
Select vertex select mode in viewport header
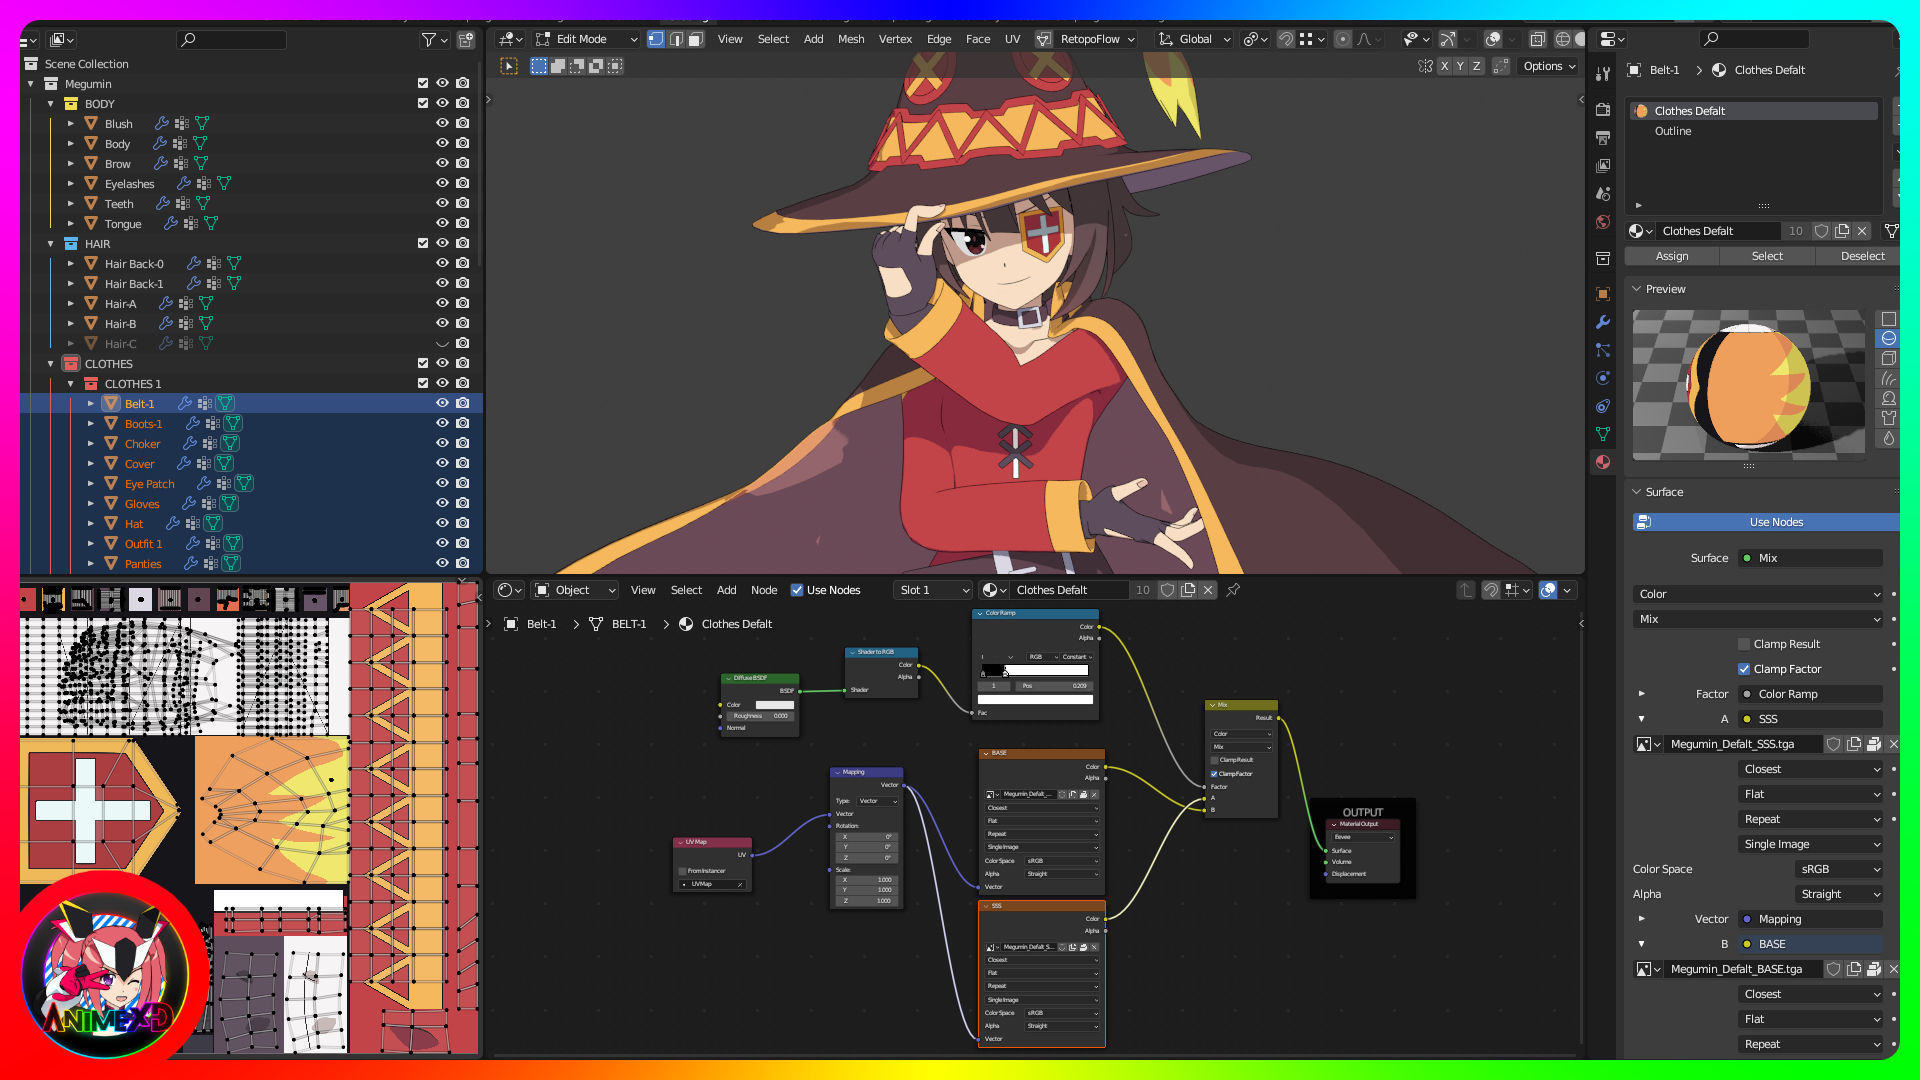[x=656, y=39]
